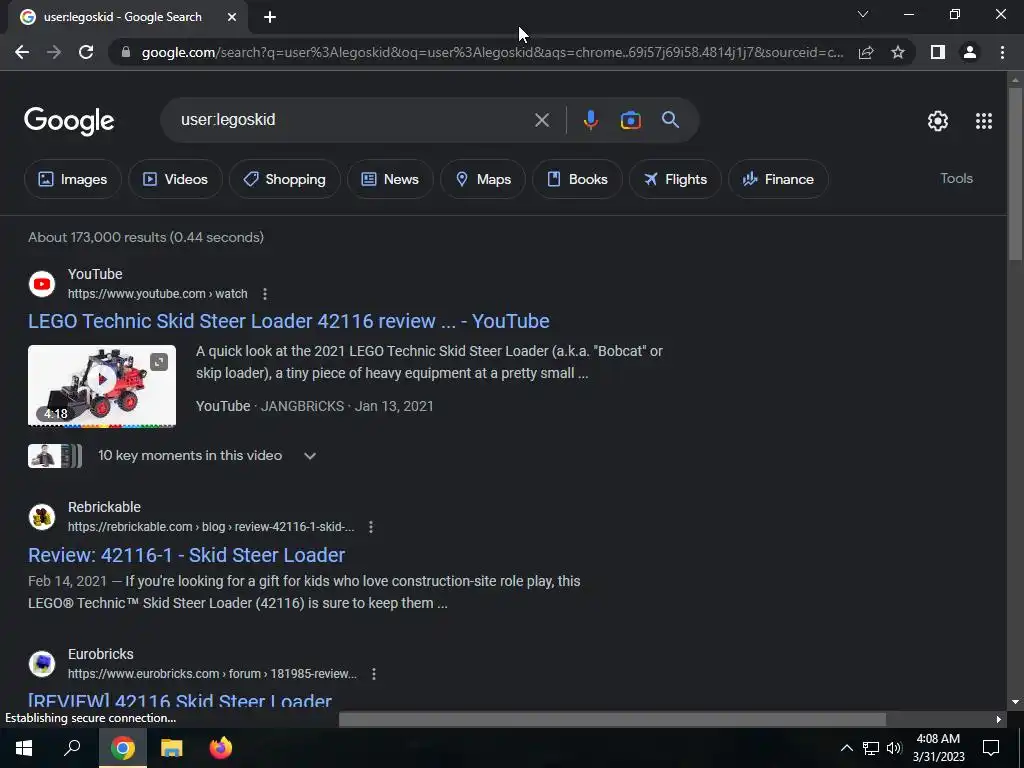Open the Chrome side panel
The width and height of the screenshot is (1024, 768).
[x=938, y=52]
